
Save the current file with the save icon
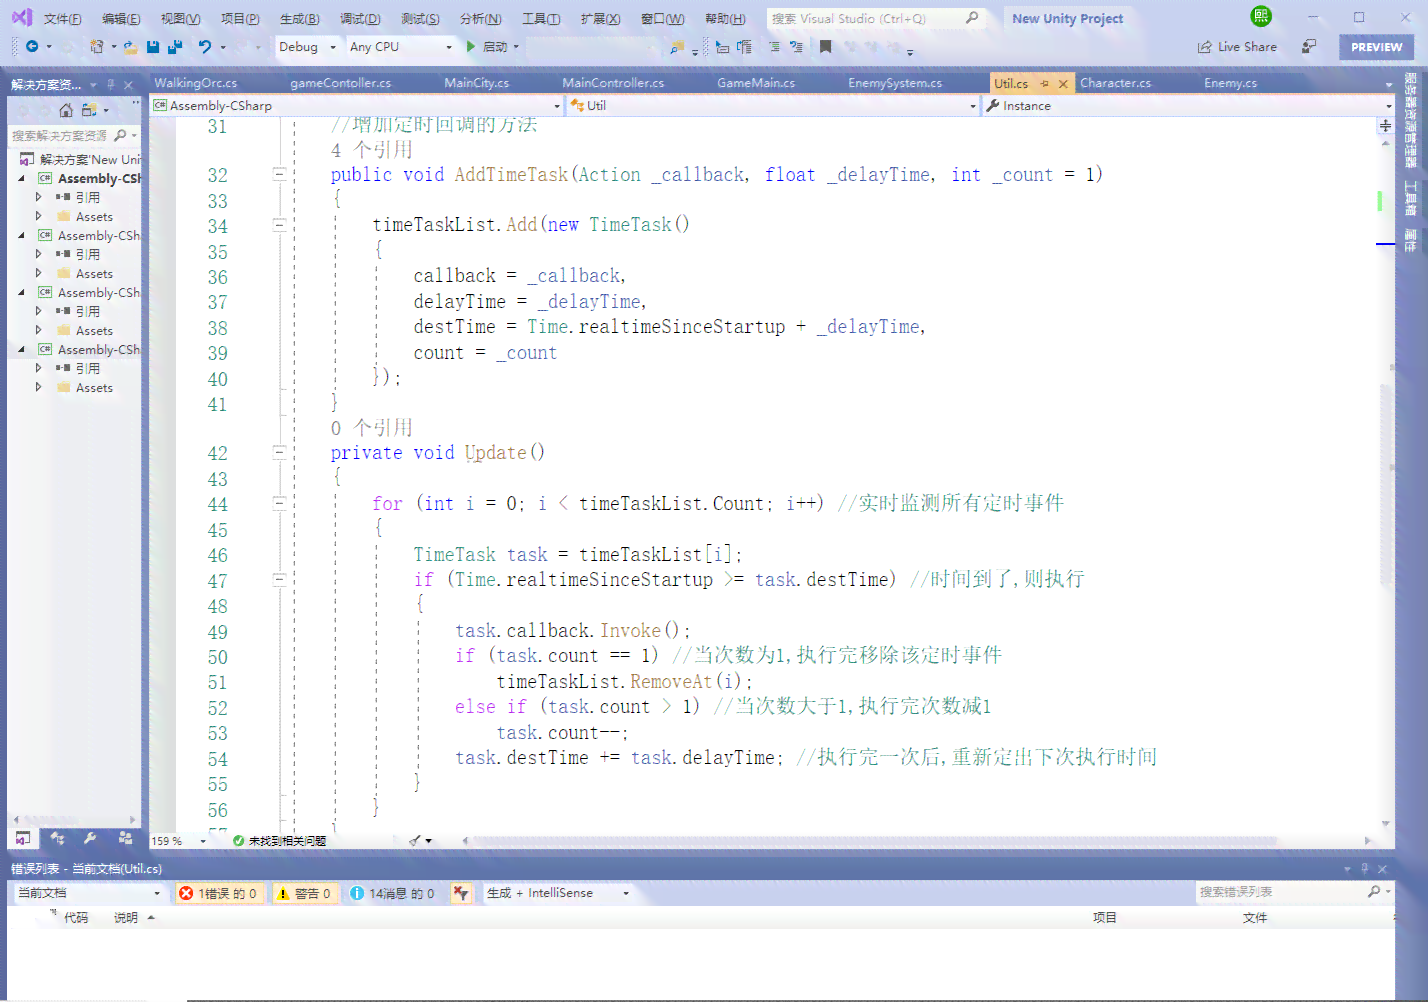click(153, 47)
